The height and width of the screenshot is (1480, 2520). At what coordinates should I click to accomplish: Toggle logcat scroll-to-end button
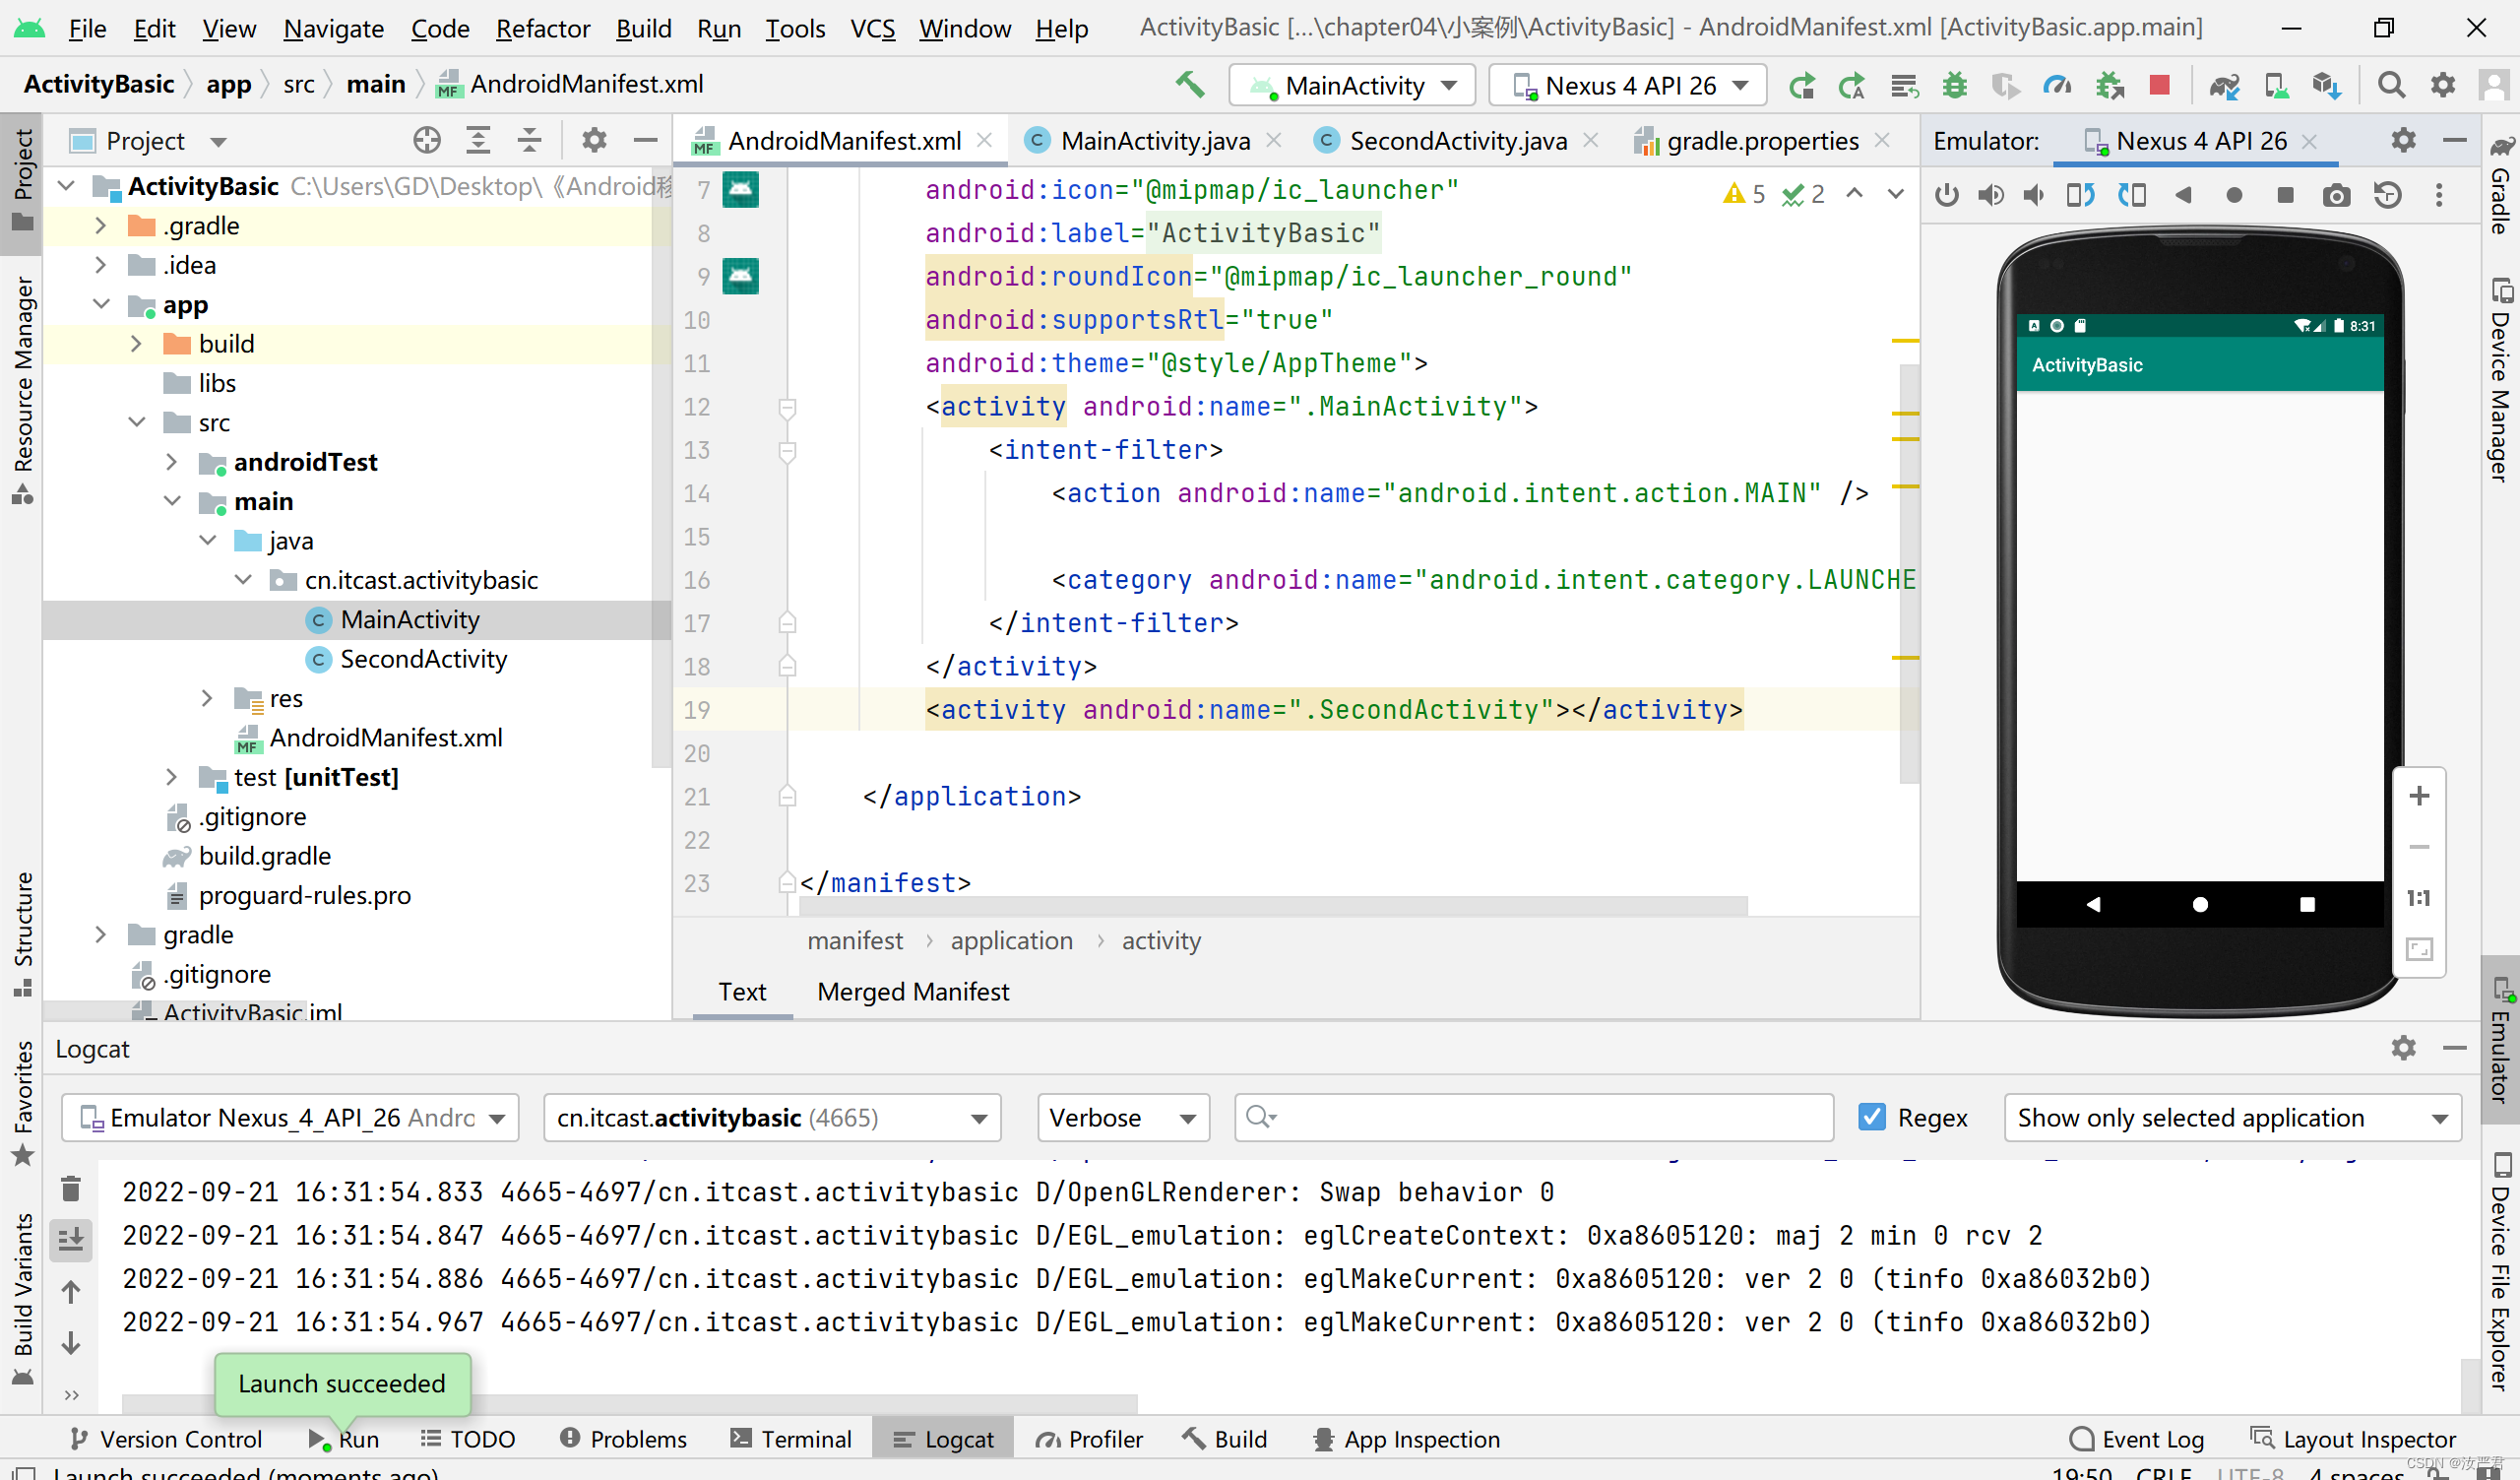tap(71, 1240)
